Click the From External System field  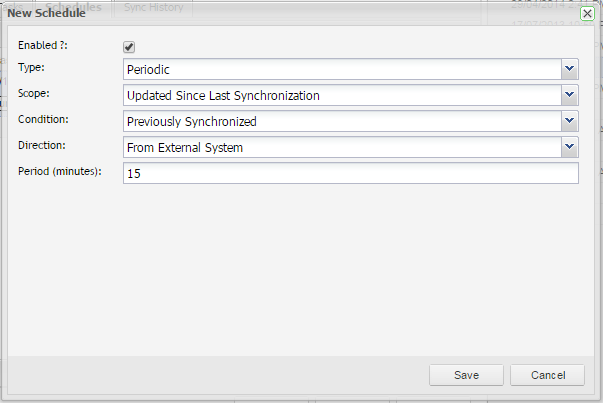click(x=341, y=147)
